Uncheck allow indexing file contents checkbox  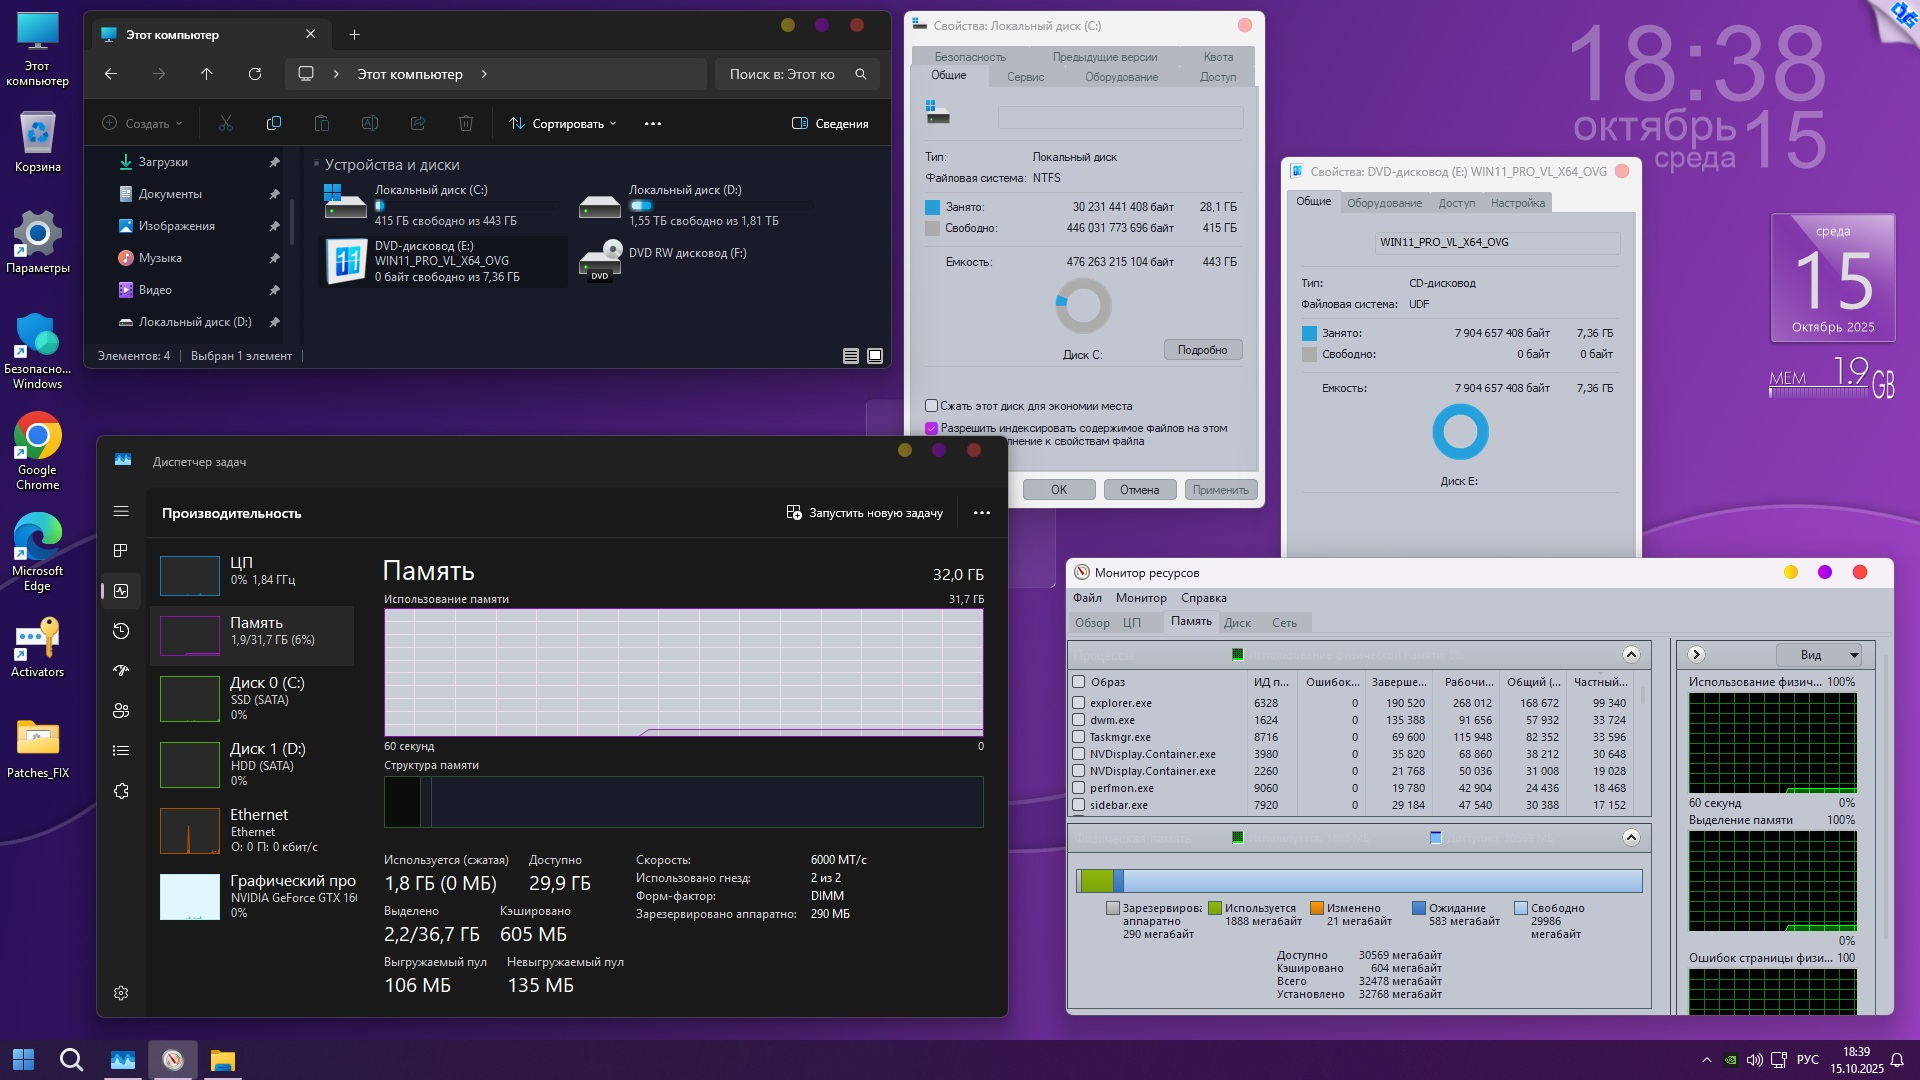pyautogui.click(x=931, y=428)
